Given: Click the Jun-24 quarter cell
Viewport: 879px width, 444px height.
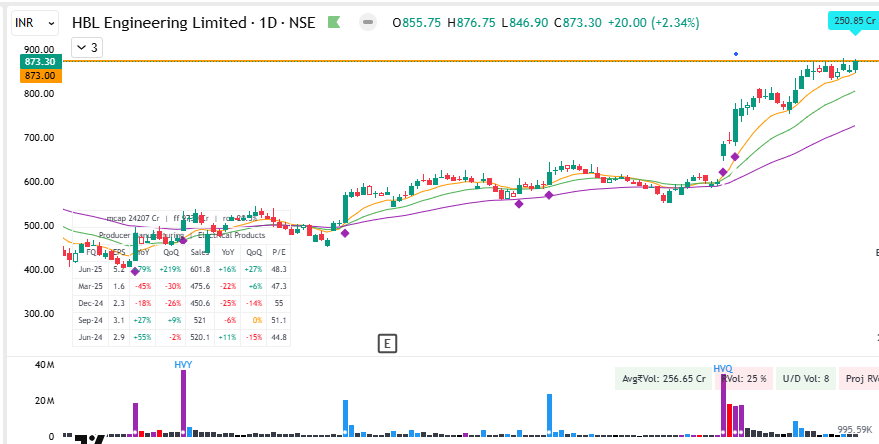Looking at the screenshot, I should click(90, 337).
